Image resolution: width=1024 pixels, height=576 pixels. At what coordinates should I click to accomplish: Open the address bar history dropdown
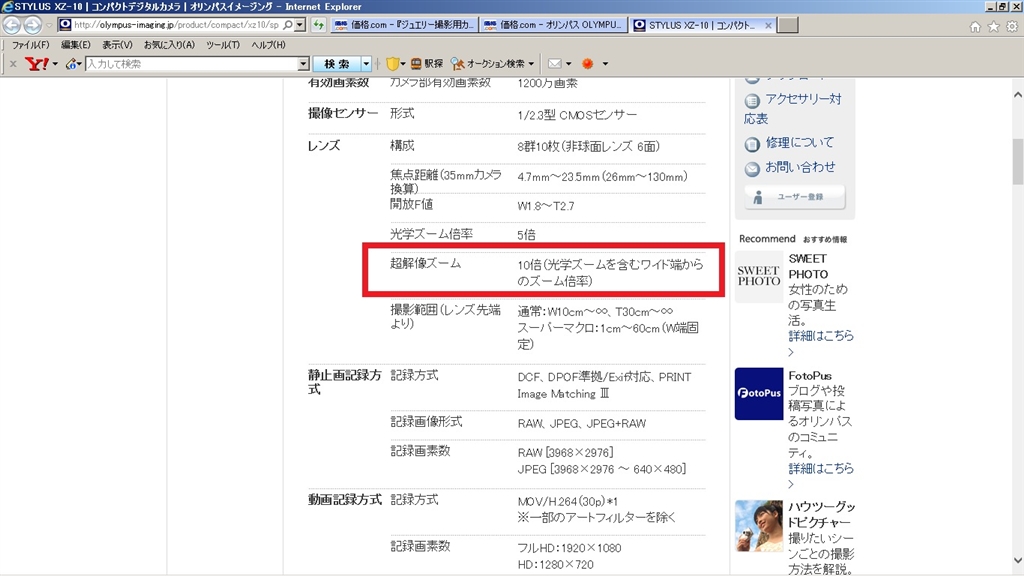pyautogui.click(x=300, y=25)
